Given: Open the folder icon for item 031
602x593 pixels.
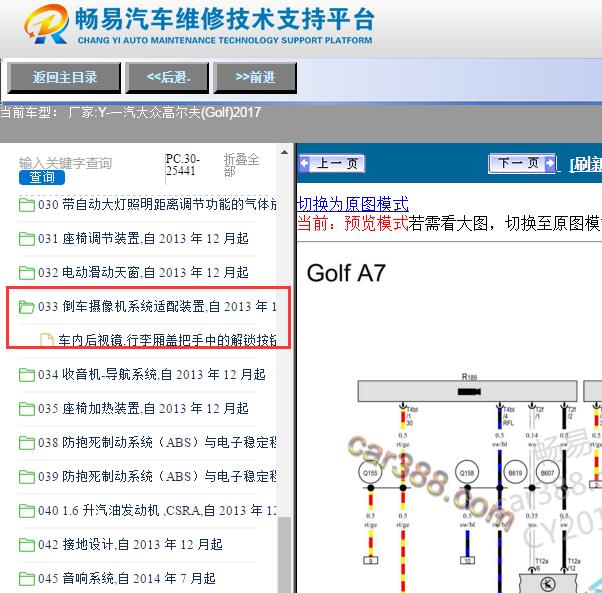Looking at the screenshot, I should click(x=26, y=239).
